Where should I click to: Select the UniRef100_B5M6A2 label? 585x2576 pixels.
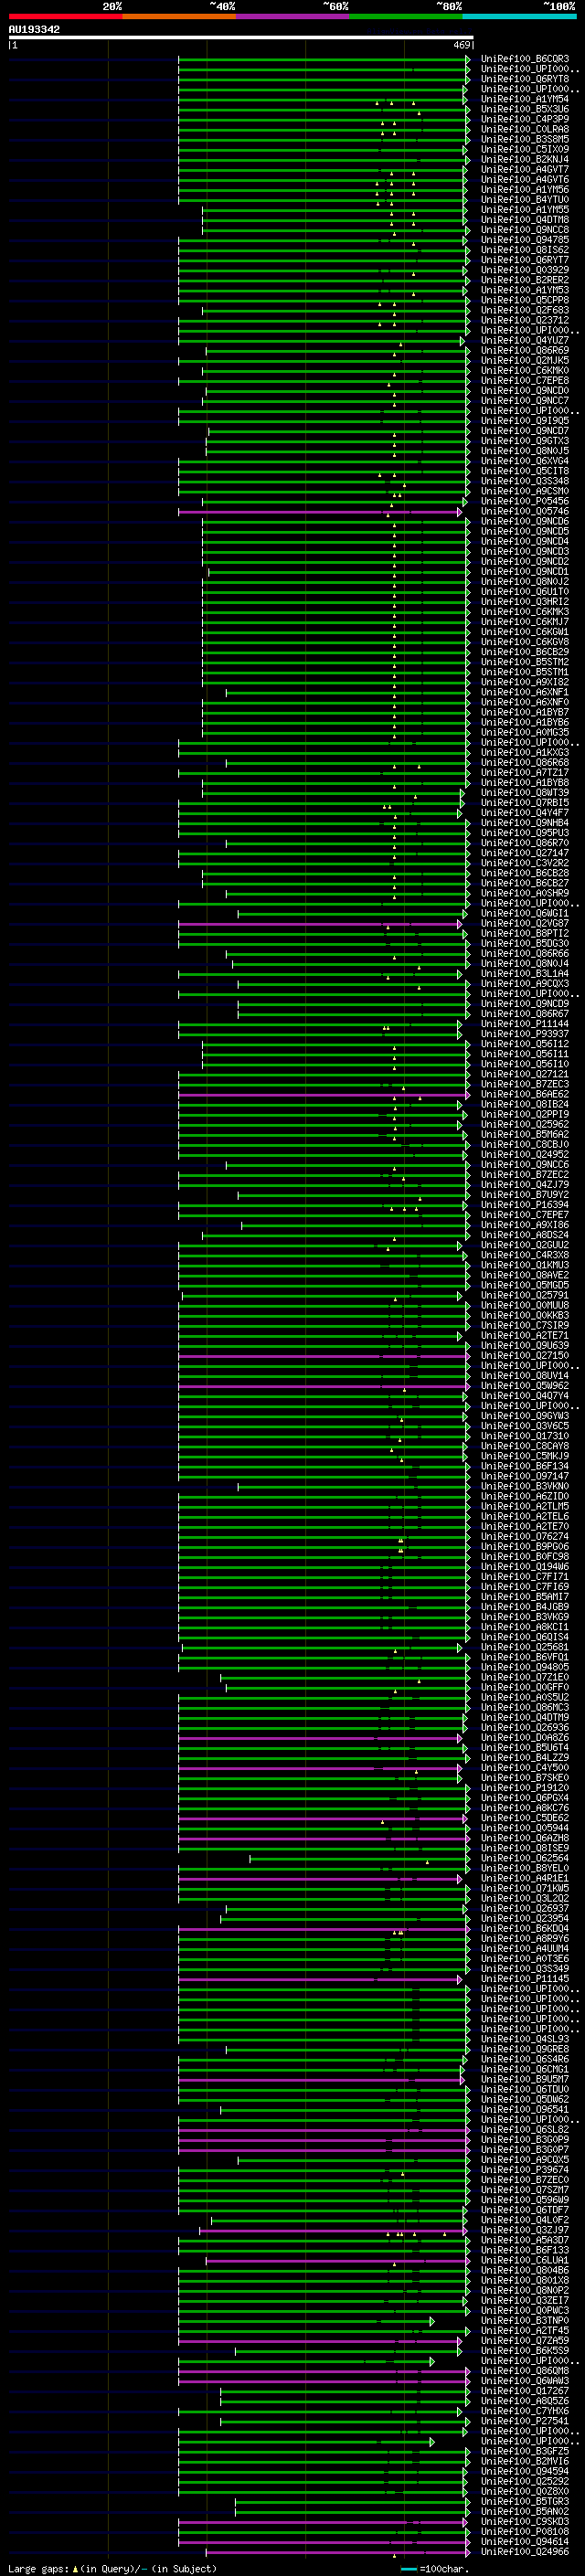pyautogui.click(x=525, y=1134)
